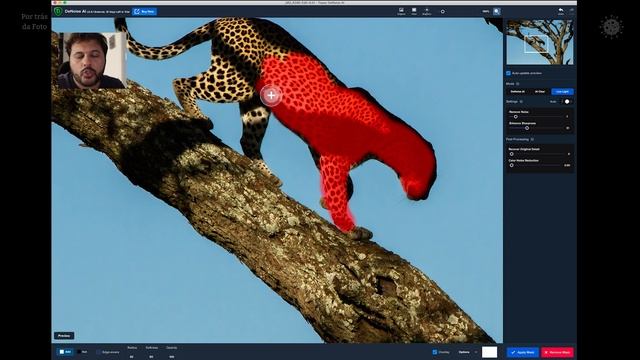Open the zoom percentage dropdown

486,11
